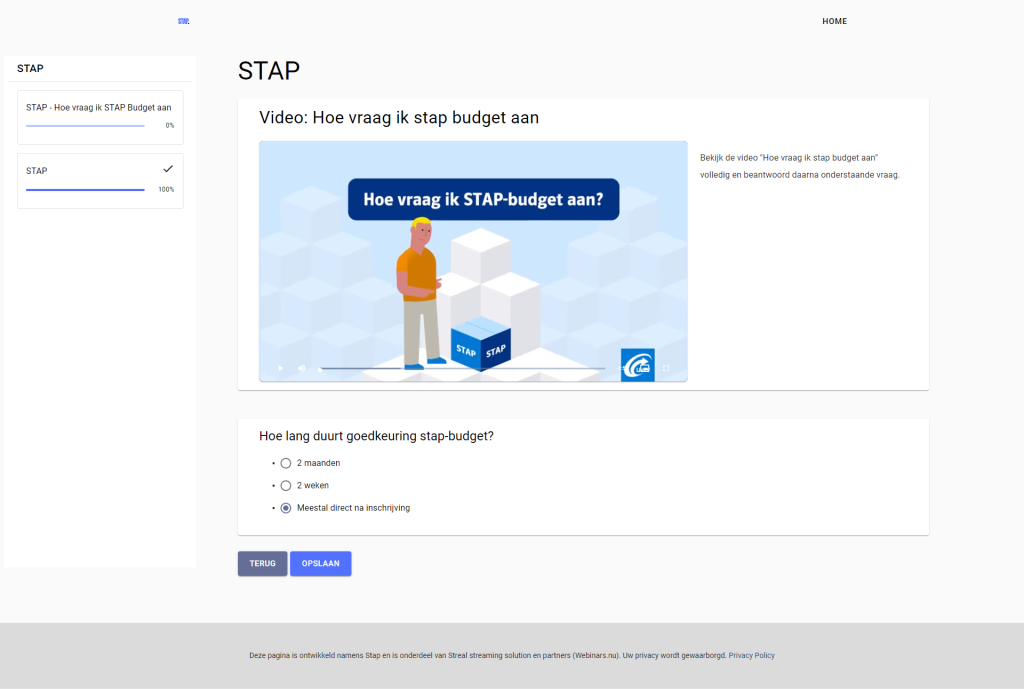Click the 0% progress bar
Viewport: 1024px width, 689px height.
click(86, 126)
